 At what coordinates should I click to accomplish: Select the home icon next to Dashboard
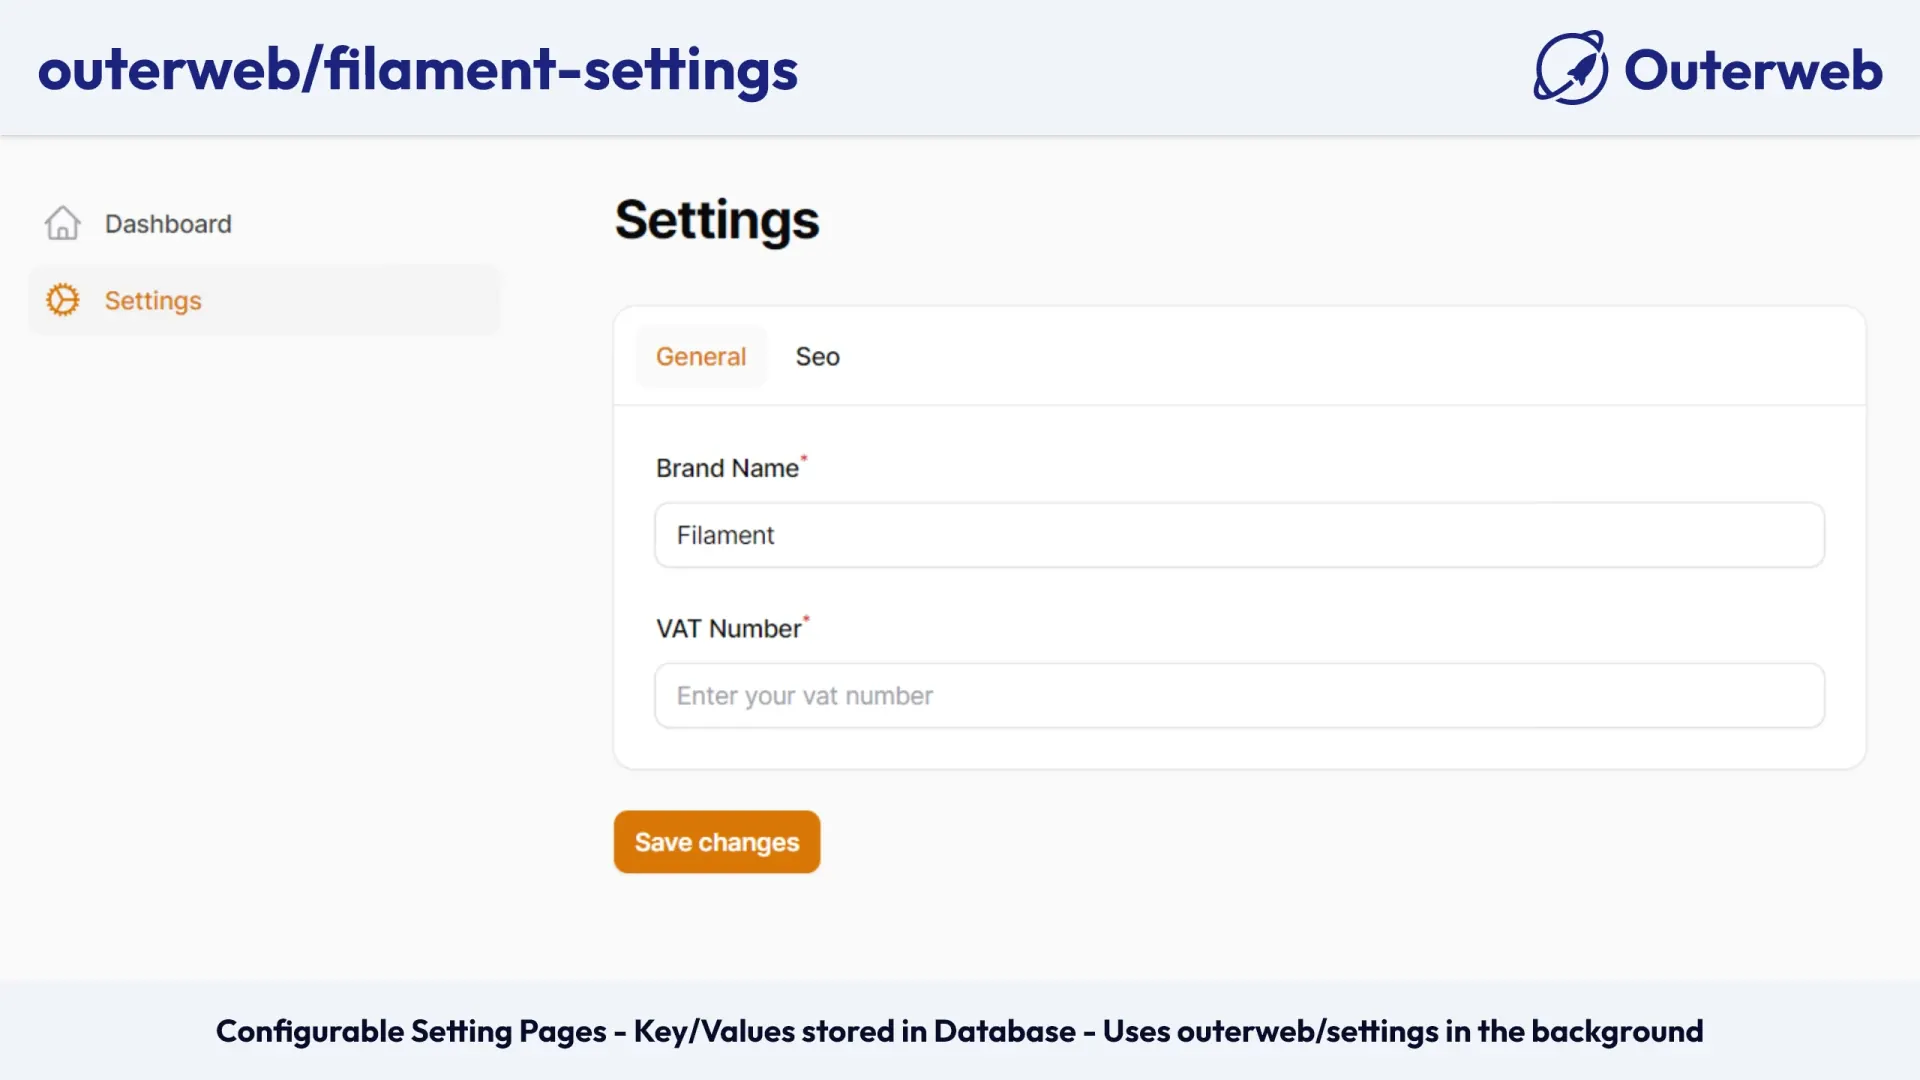(62, 223)
